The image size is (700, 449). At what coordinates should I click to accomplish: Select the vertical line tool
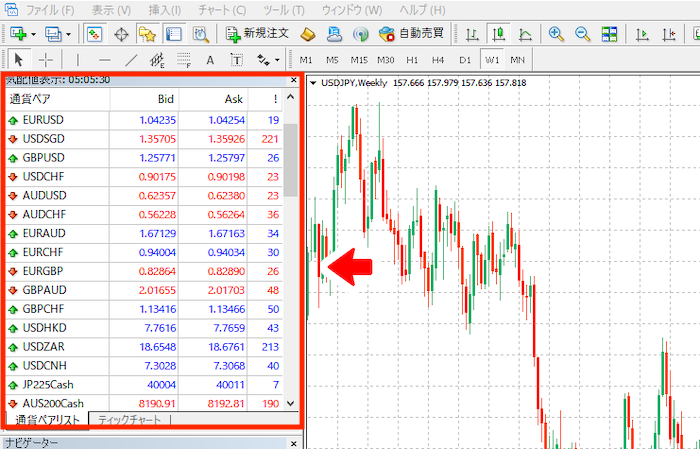click(x=78, y=59)
